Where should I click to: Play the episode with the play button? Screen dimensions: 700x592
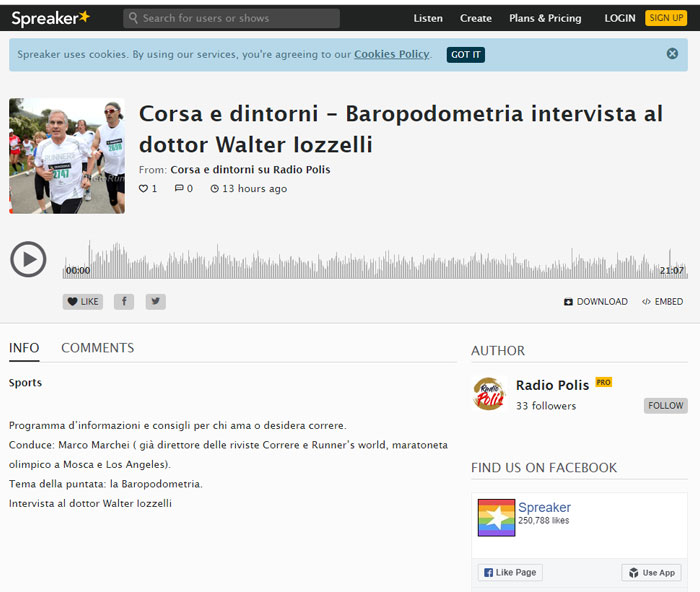pos(28,259)
